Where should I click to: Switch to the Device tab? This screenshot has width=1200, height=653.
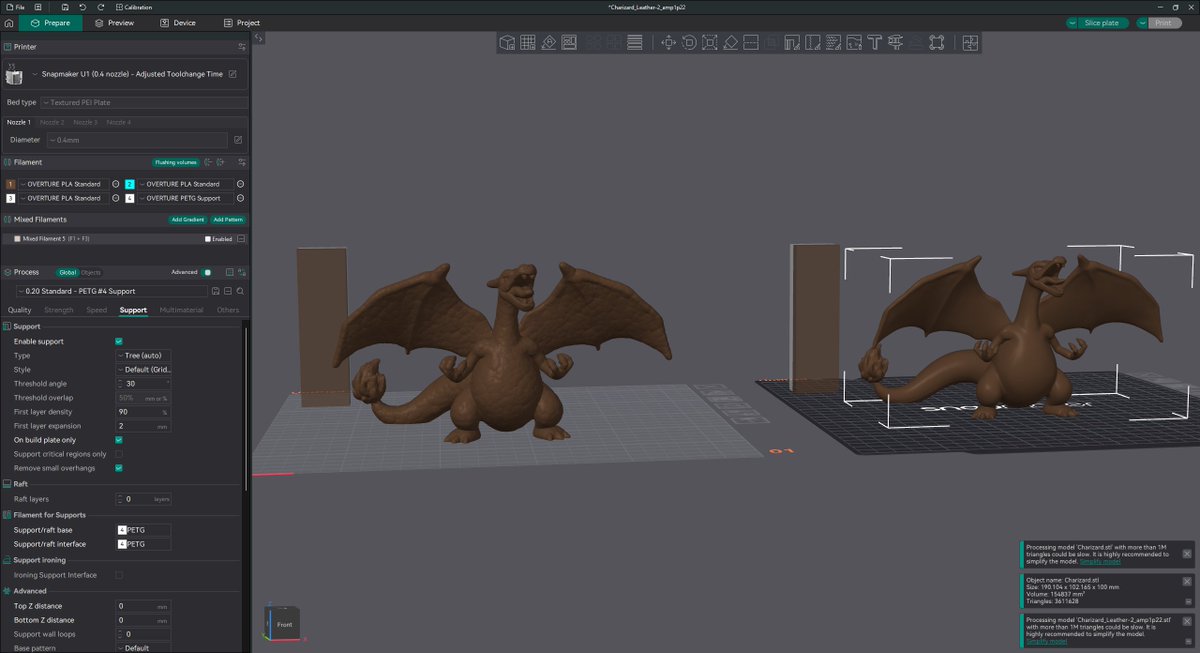pyautogui.click(x=178, y=23)
